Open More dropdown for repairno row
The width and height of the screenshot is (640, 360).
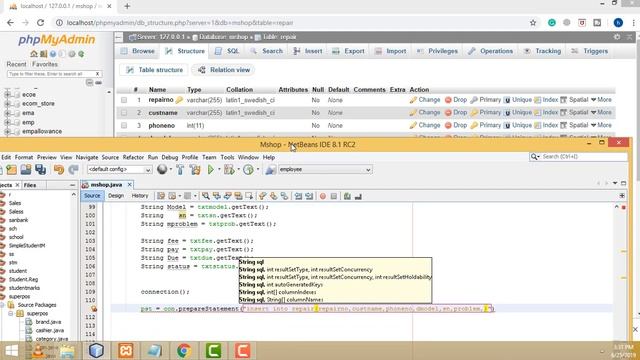pyautogui.click(x=601, y=100)
